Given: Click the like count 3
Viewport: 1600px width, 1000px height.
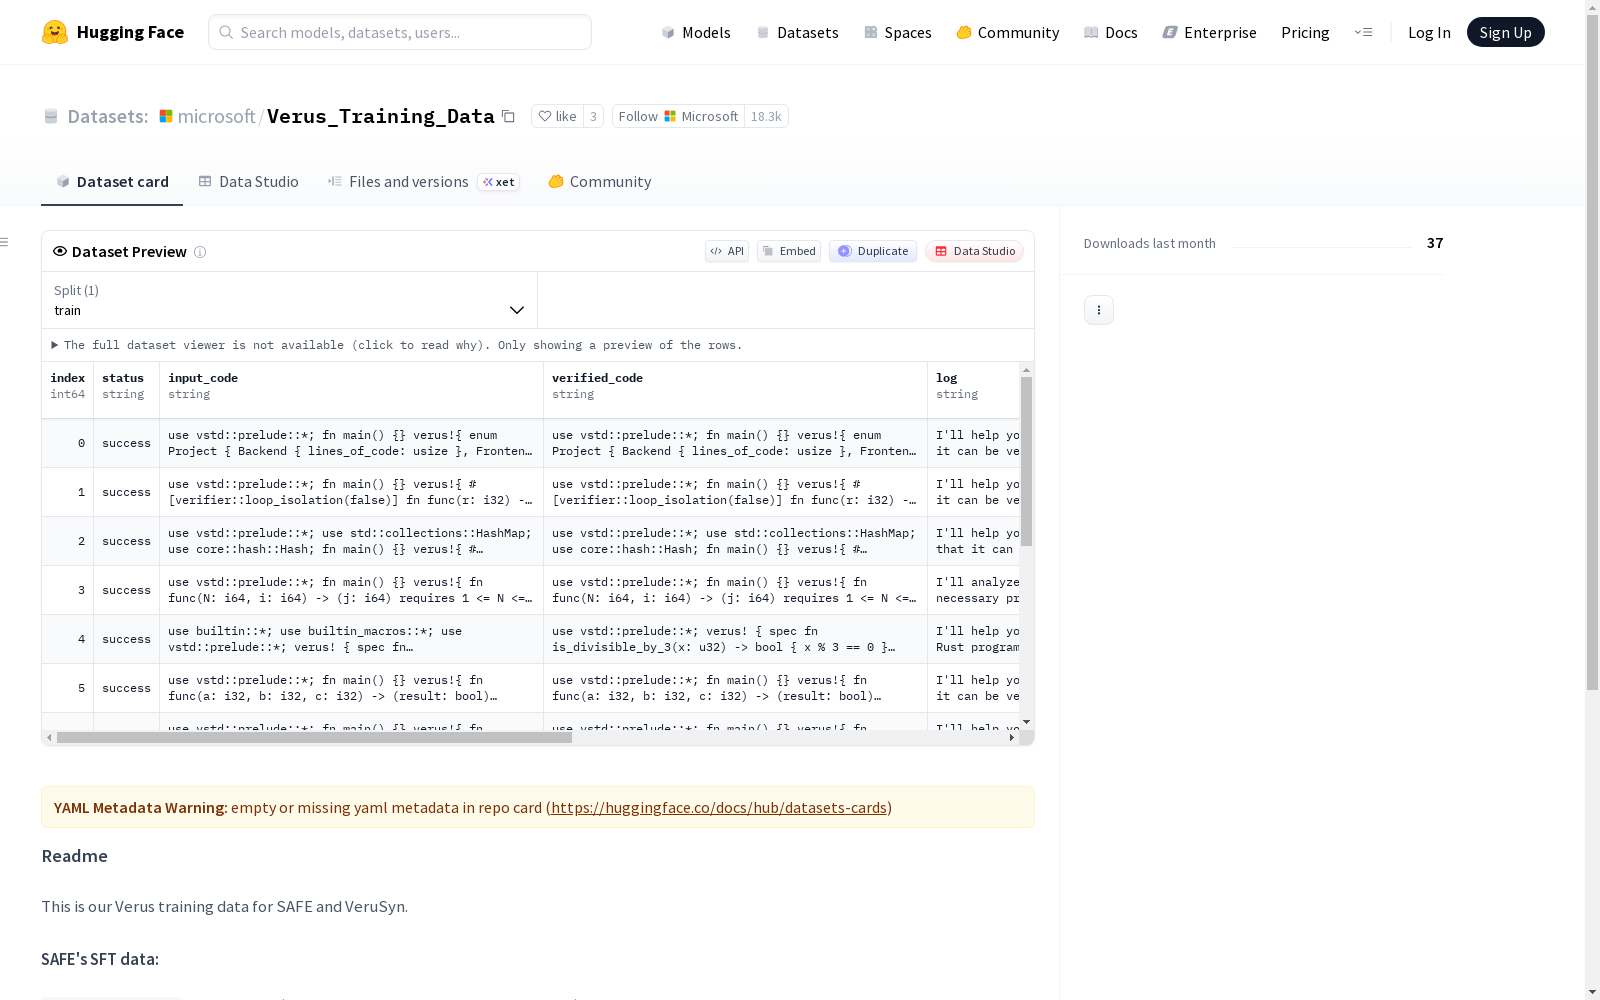Looking at the screenshot, I should click(x=593, y=116).
